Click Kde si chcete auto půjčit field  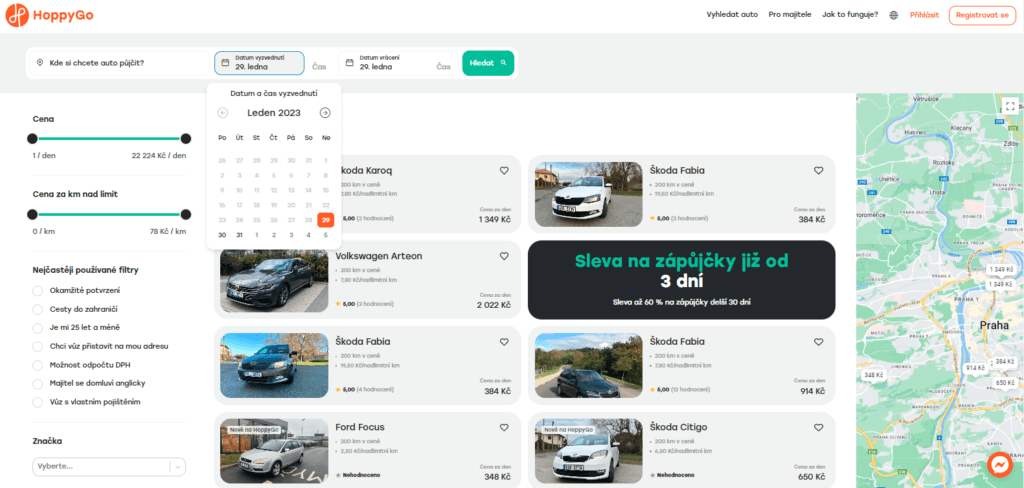point(119,63)
